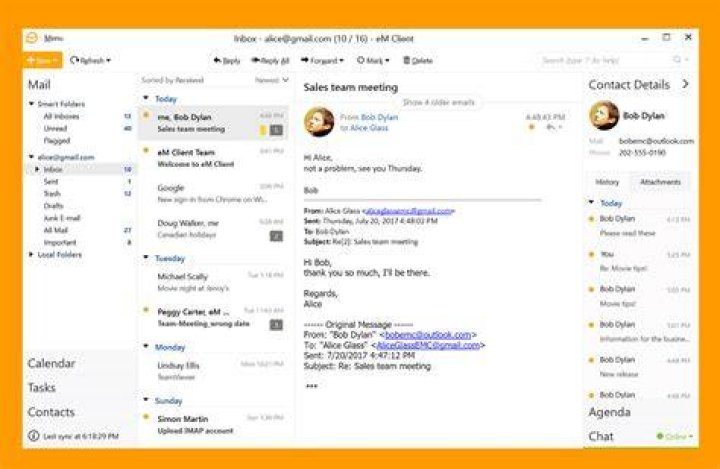Open the Unread smart folder

tap(56, 129)
